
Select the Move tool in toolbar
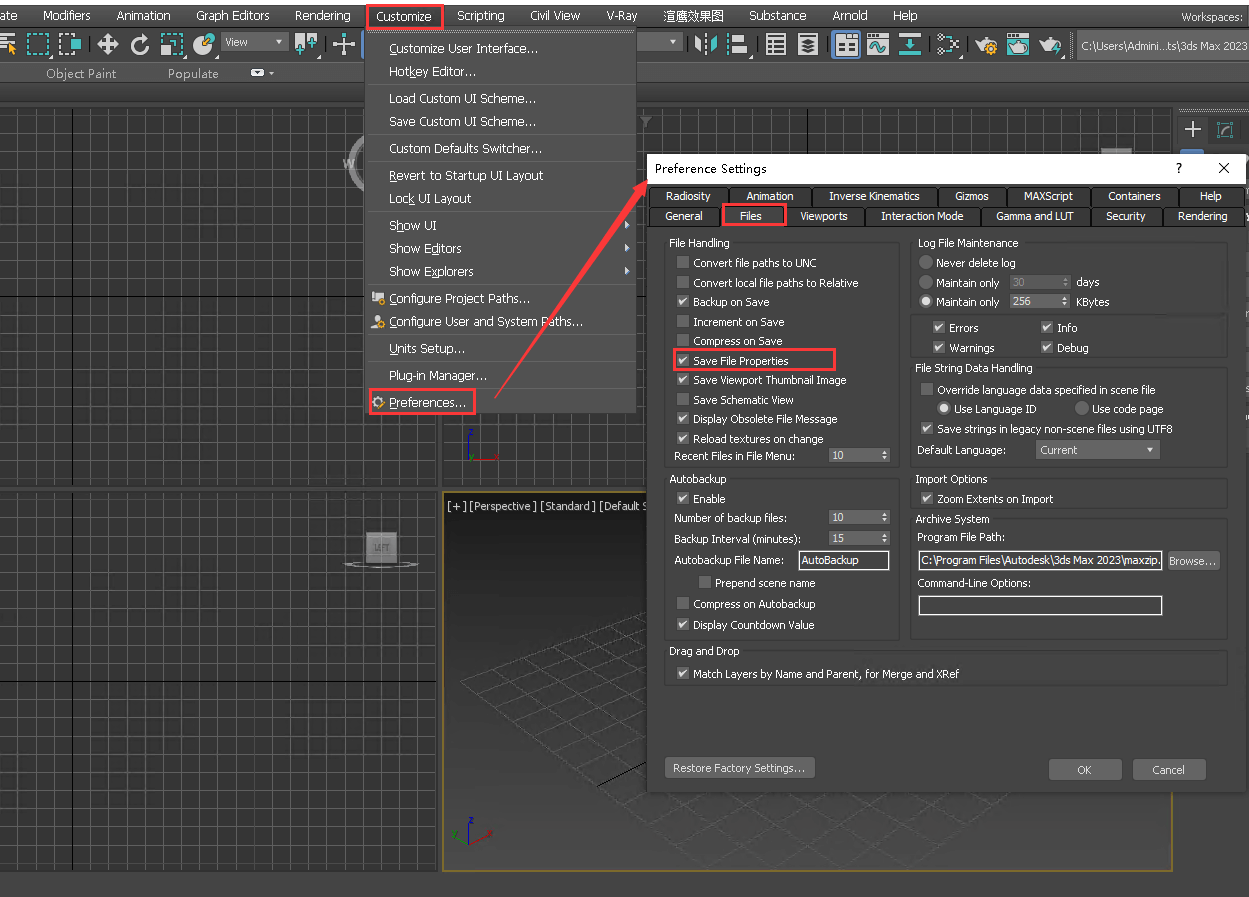[107, 44]
